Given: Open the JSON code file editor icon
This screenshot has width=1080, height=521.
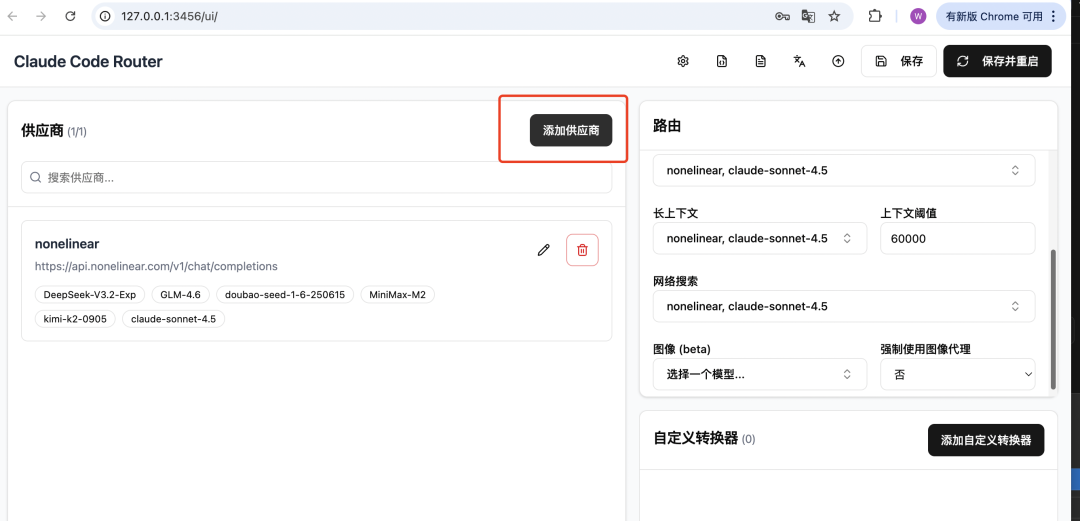Looking at the screenshot, I should pos(722,61).
